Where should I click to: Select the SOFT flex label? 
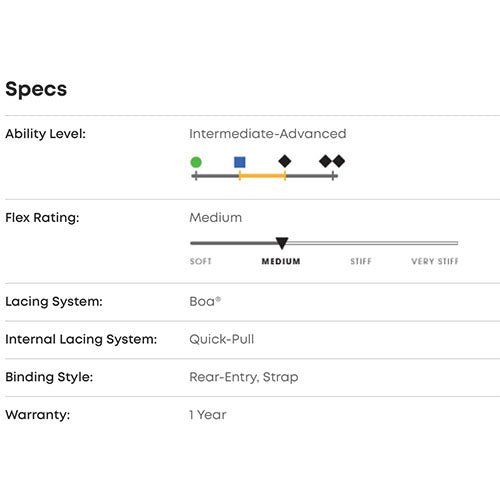point(201,261)
